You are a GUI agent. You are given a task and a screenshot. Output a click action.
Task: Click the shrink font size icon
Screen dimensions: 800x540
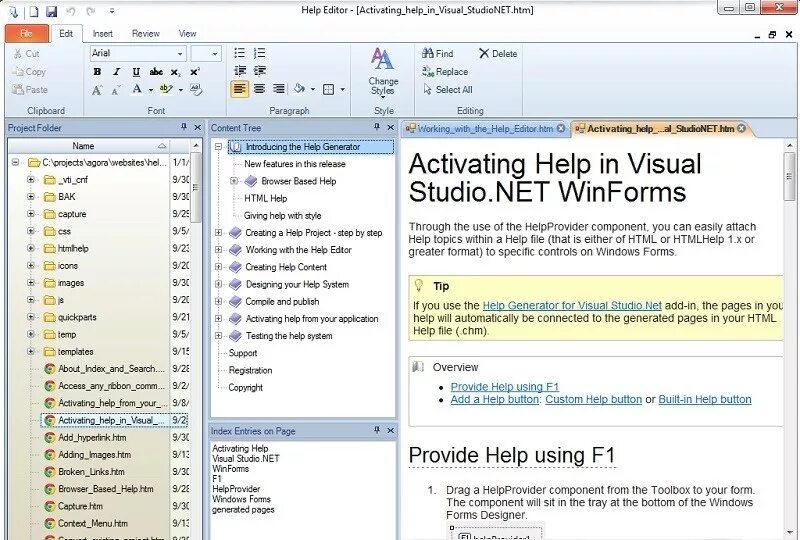click(x=116, y=90)
